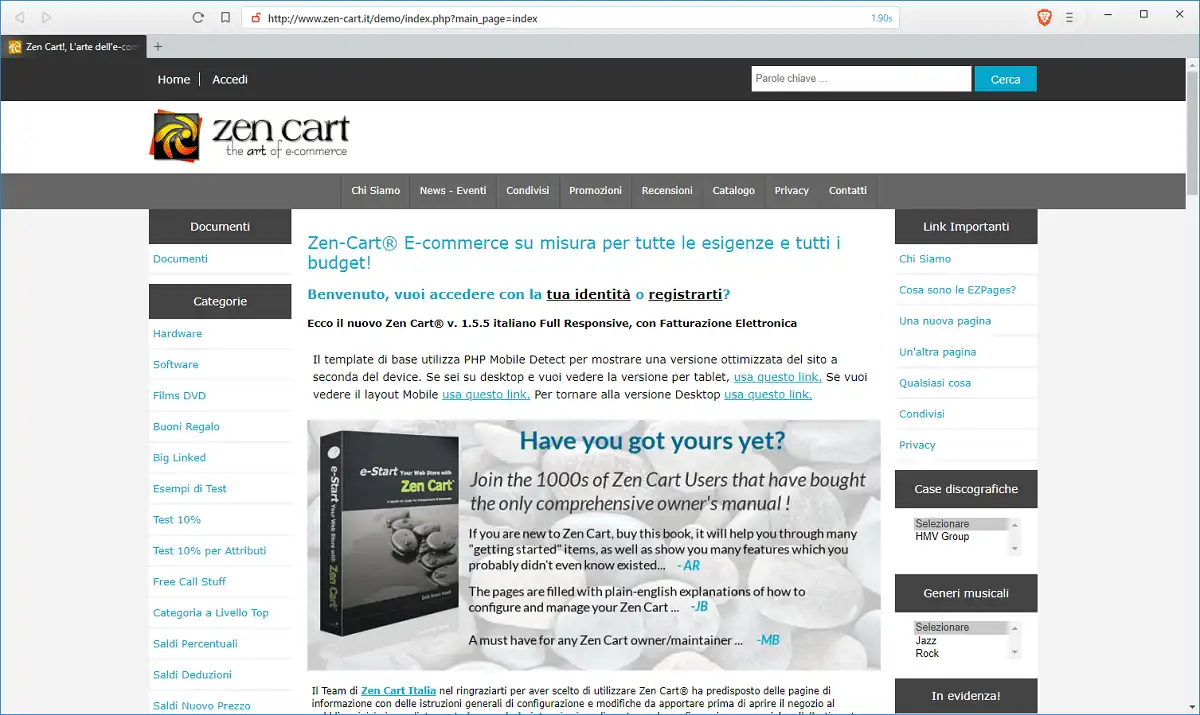Browse the Free Call Stuff category

point(190,582)
